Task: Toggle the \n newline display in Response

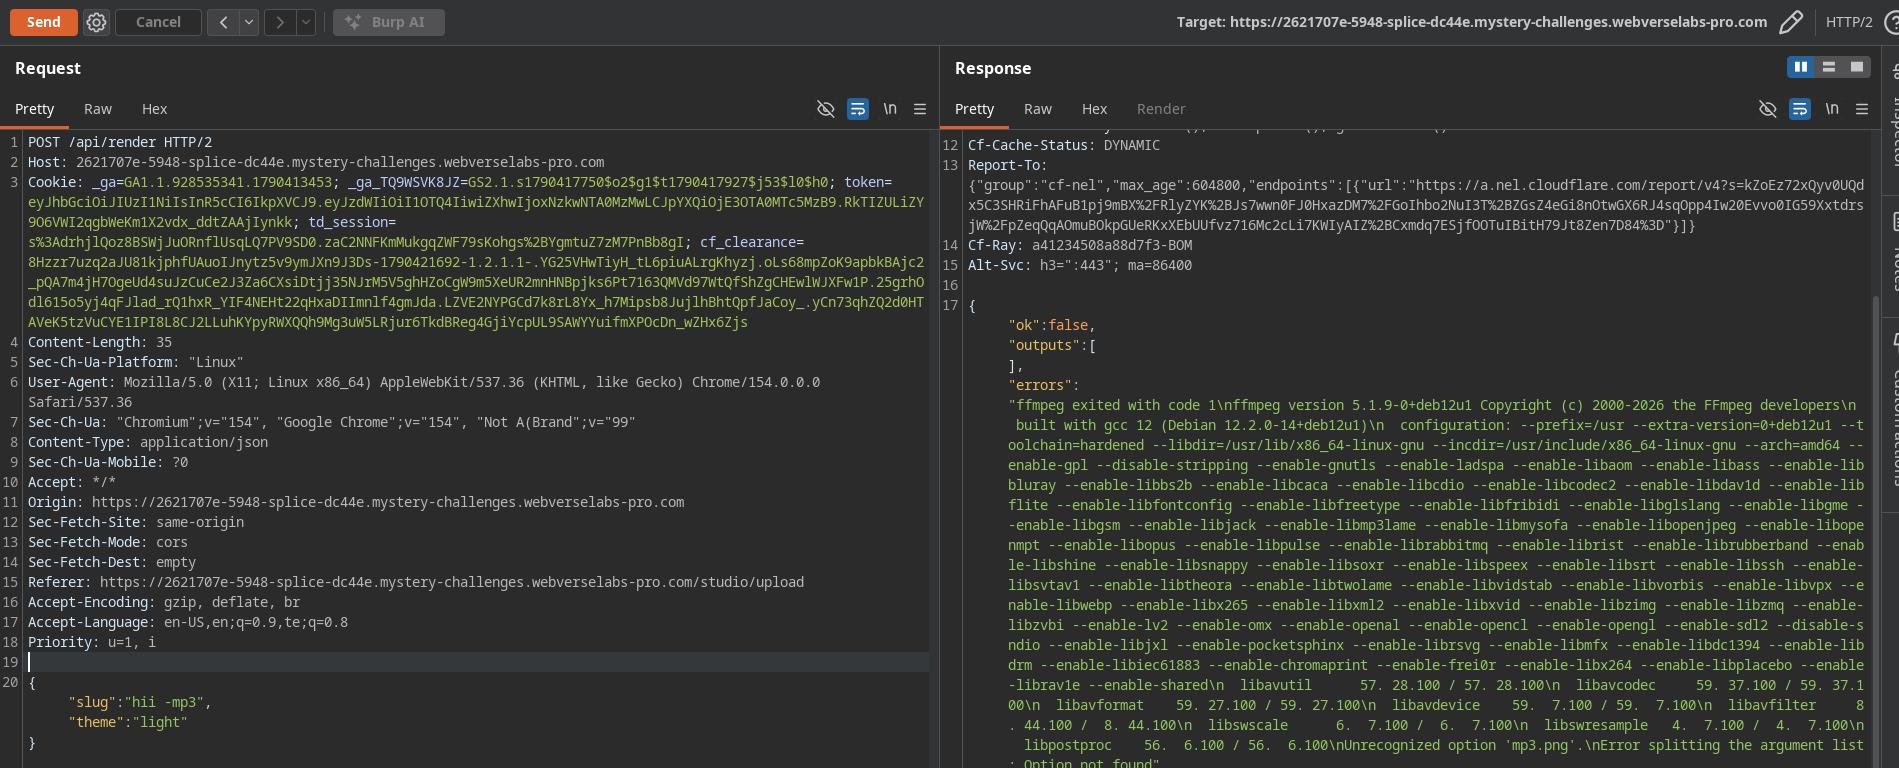Action: (x=1832, y=109)
